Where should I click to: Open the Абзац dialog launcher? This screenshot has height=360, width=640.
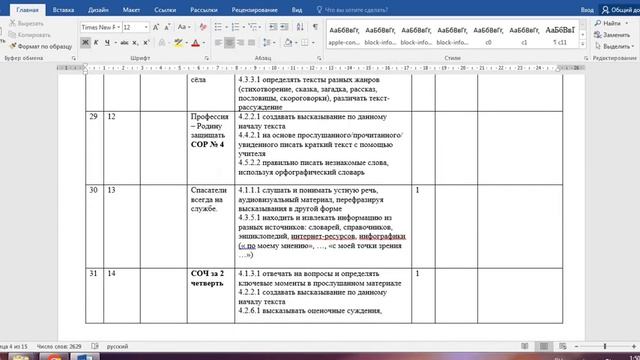tap(319, 58)
